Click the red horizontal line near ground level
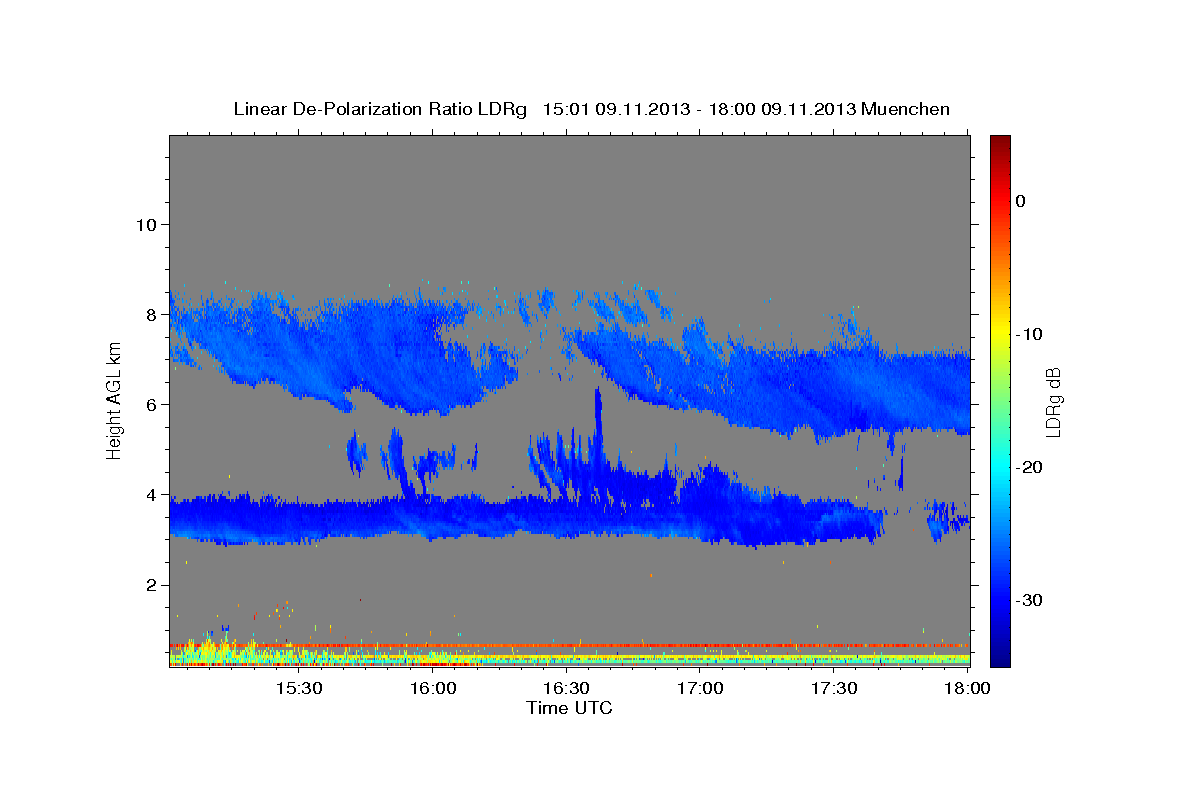 click(569, 645)
